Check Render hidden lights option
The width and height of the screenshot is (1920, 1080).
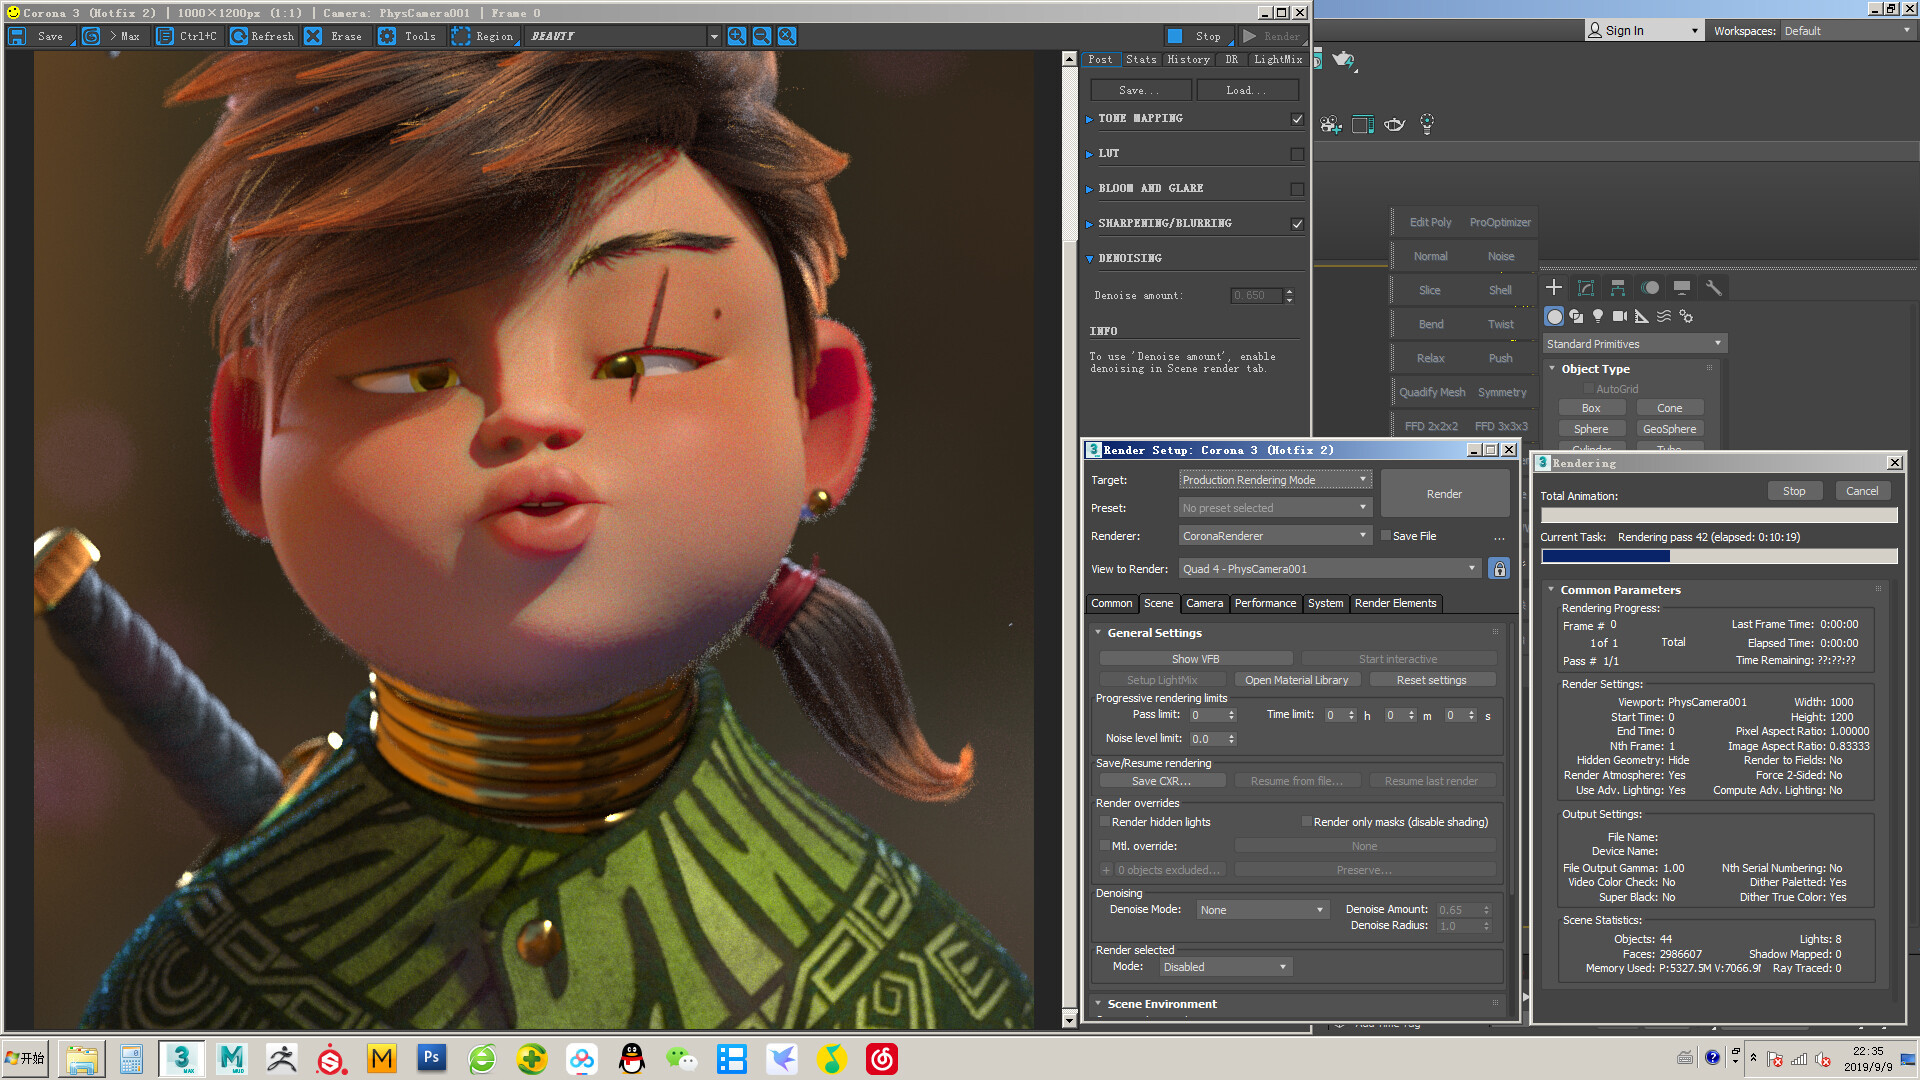tap(1105, 822)
